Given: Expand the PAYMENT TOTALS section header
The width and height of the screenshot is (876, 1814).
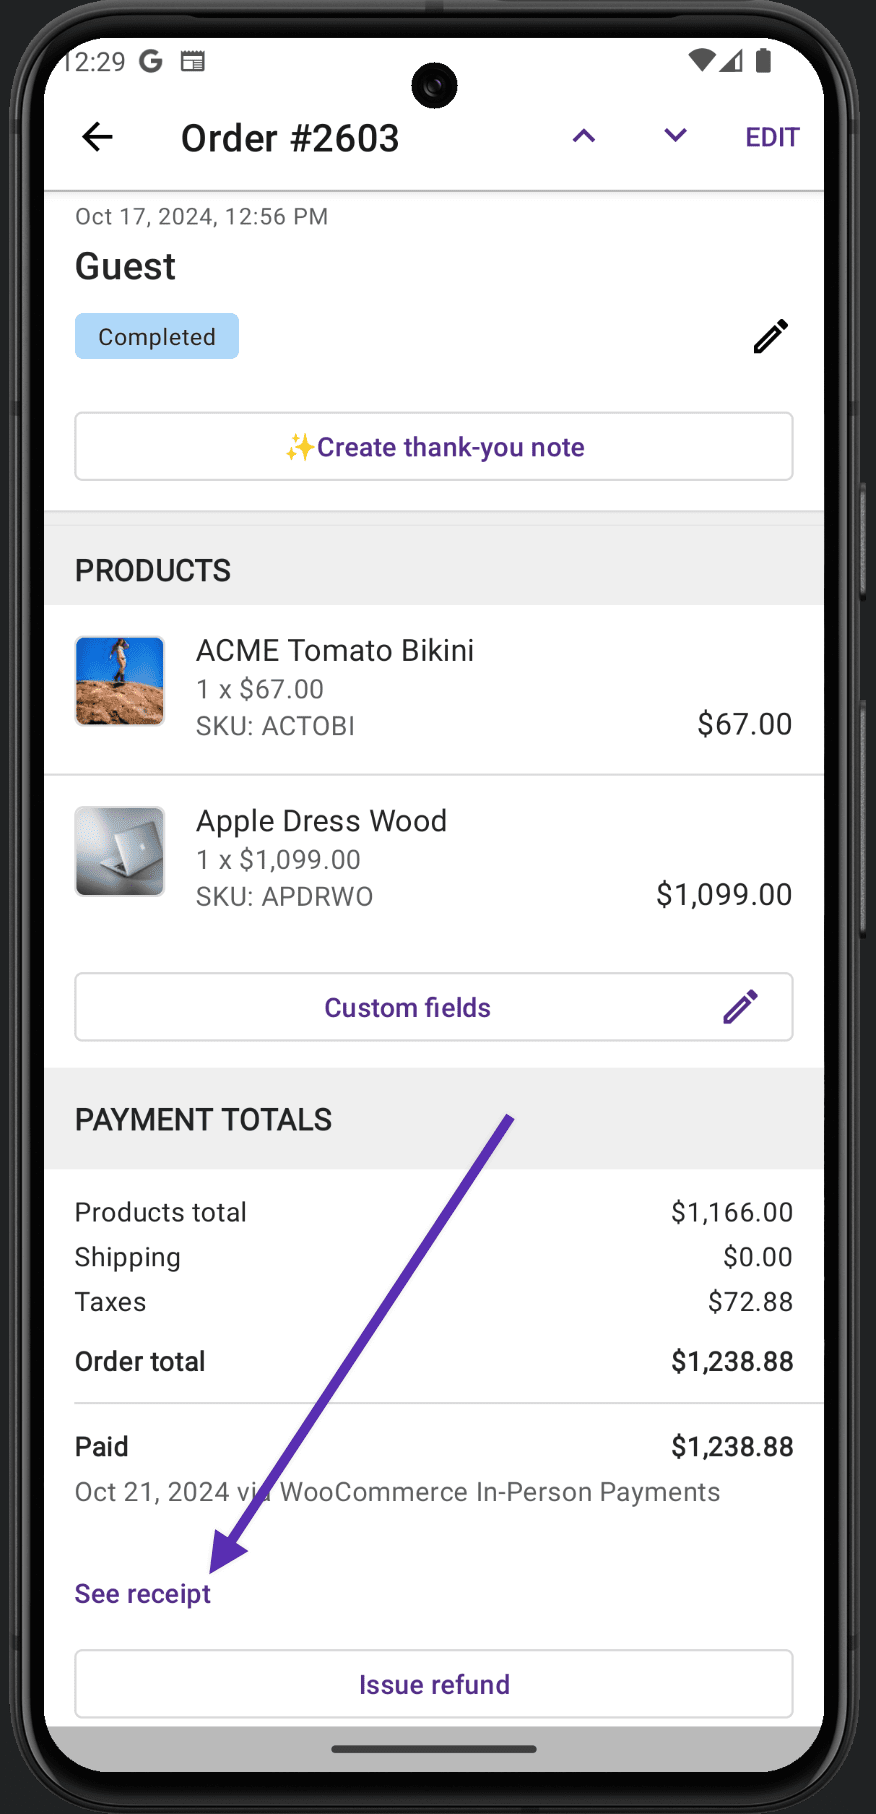Looking at the screenshot, I should click(x=203, y=1119).
